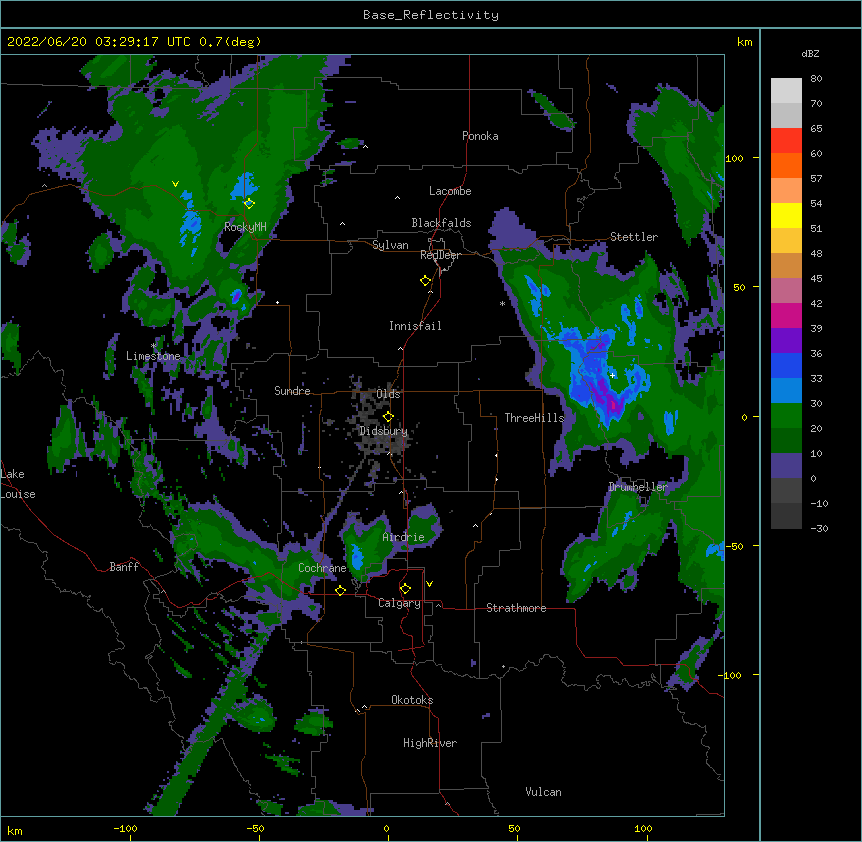The width and height of the screenshot is (862, 842).
Task: Click the yellow diamond marker below RedDeer
Action: 425,281
